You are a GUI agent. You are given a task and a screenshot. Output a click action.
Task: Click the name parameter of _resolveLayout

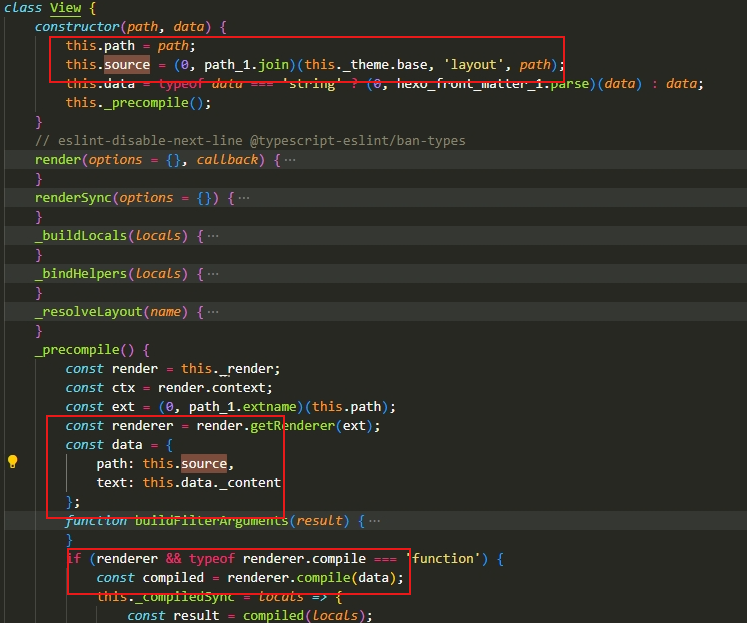[166, 312]
